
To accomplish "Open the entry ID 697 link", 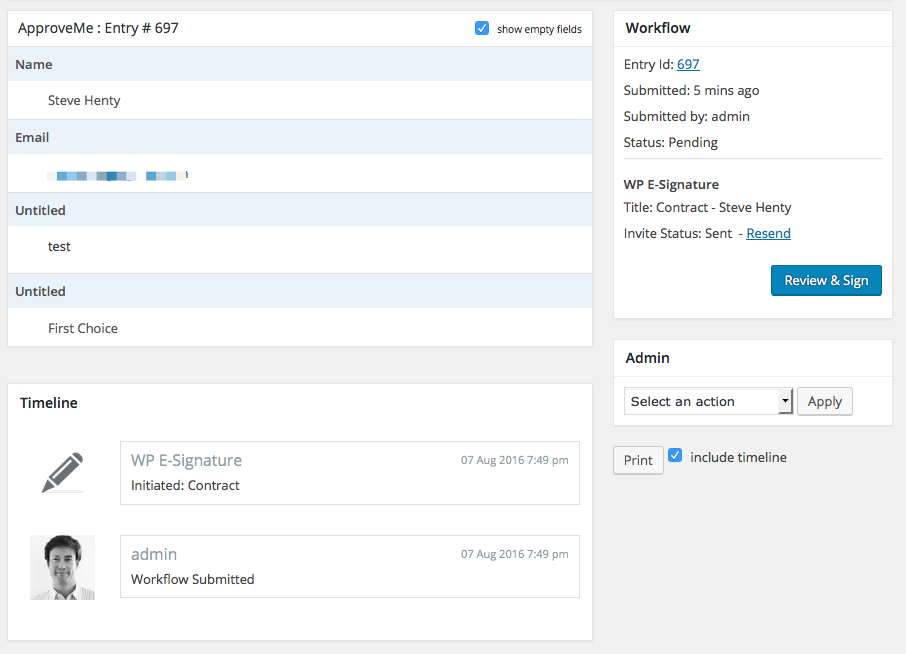I will point(688,64).
